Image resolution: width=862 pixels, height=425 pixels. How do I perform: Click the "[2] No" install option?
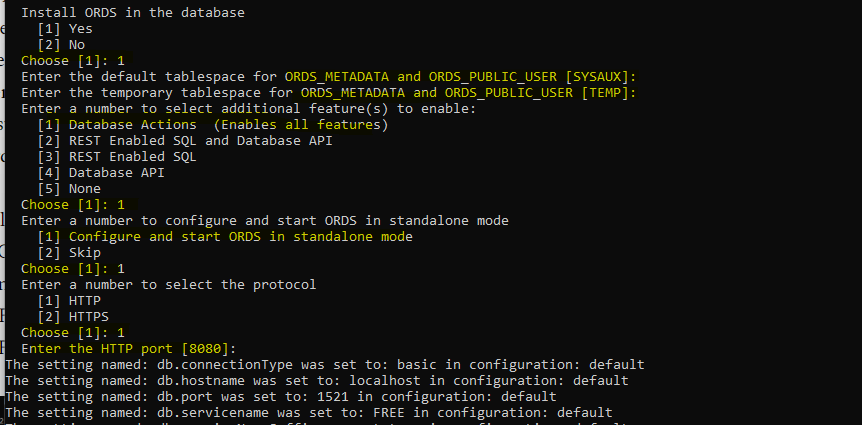coord(61,45)
